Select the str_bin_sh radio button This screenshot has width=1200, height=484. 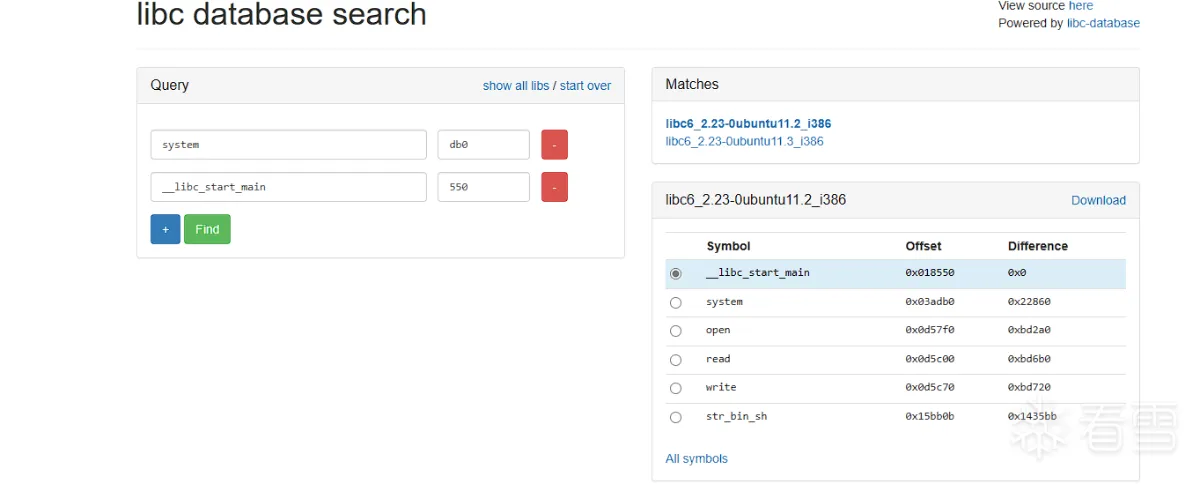pyautogui.click(x=676, y=417)
